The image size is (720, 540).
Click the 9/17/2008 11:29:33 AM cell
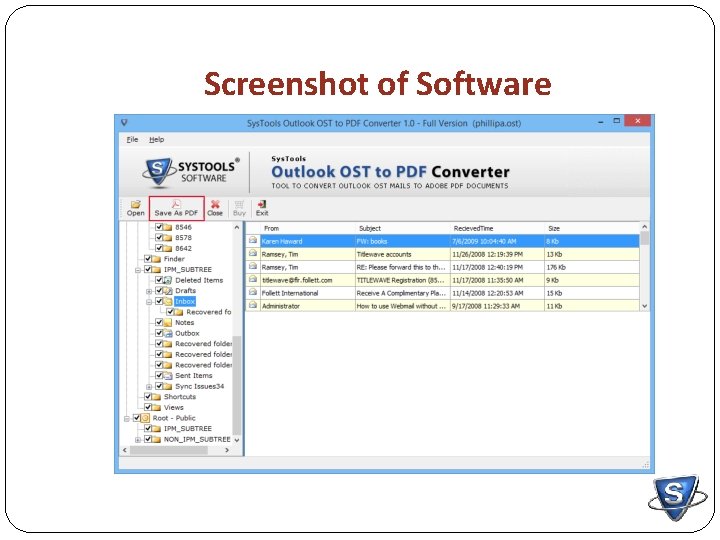486,306
